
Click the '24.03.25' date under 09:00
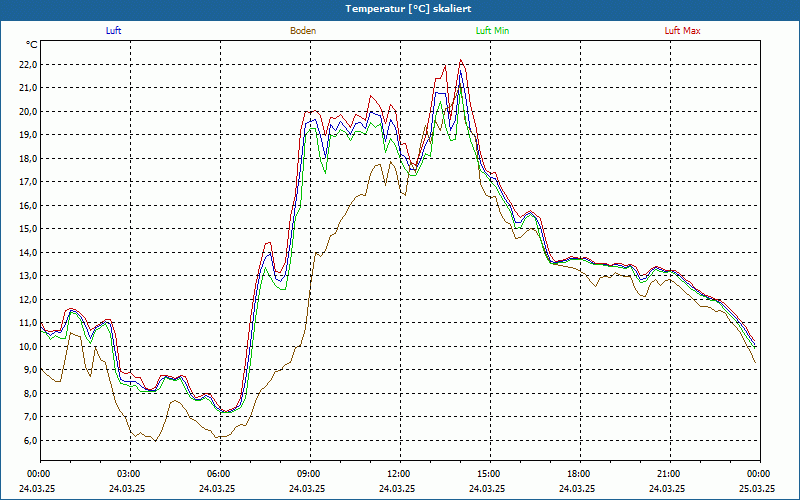coord(307,488)
